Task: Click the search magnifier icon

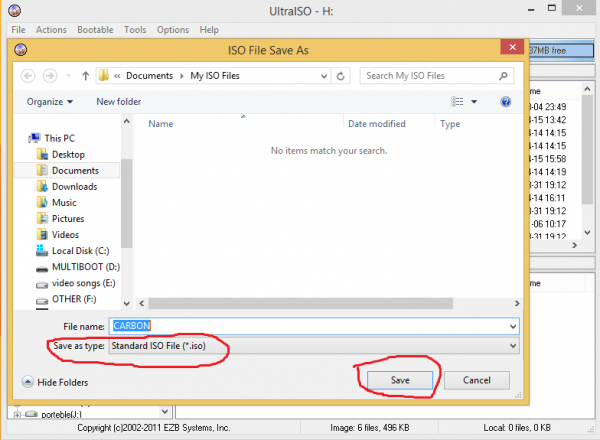Action: [x=504, y=76]
